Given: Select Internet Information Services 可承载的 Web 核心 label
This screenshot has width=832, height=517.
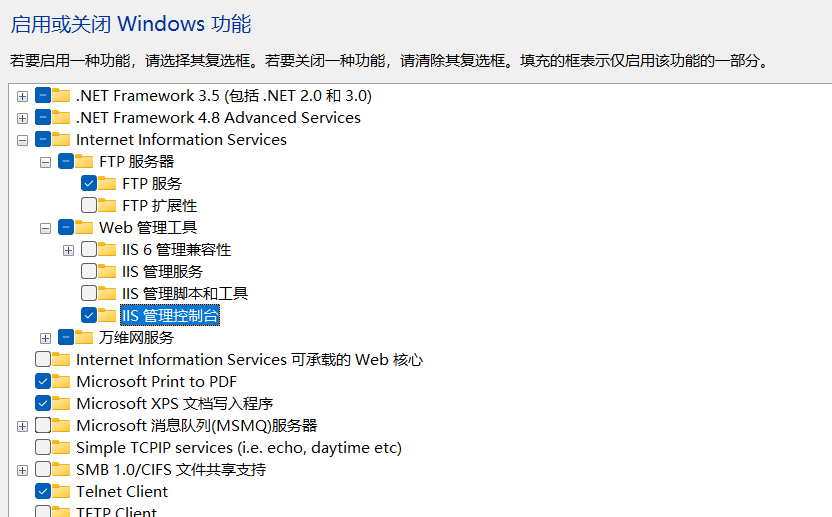Looking at the screenshot, I should coord(249,359).
